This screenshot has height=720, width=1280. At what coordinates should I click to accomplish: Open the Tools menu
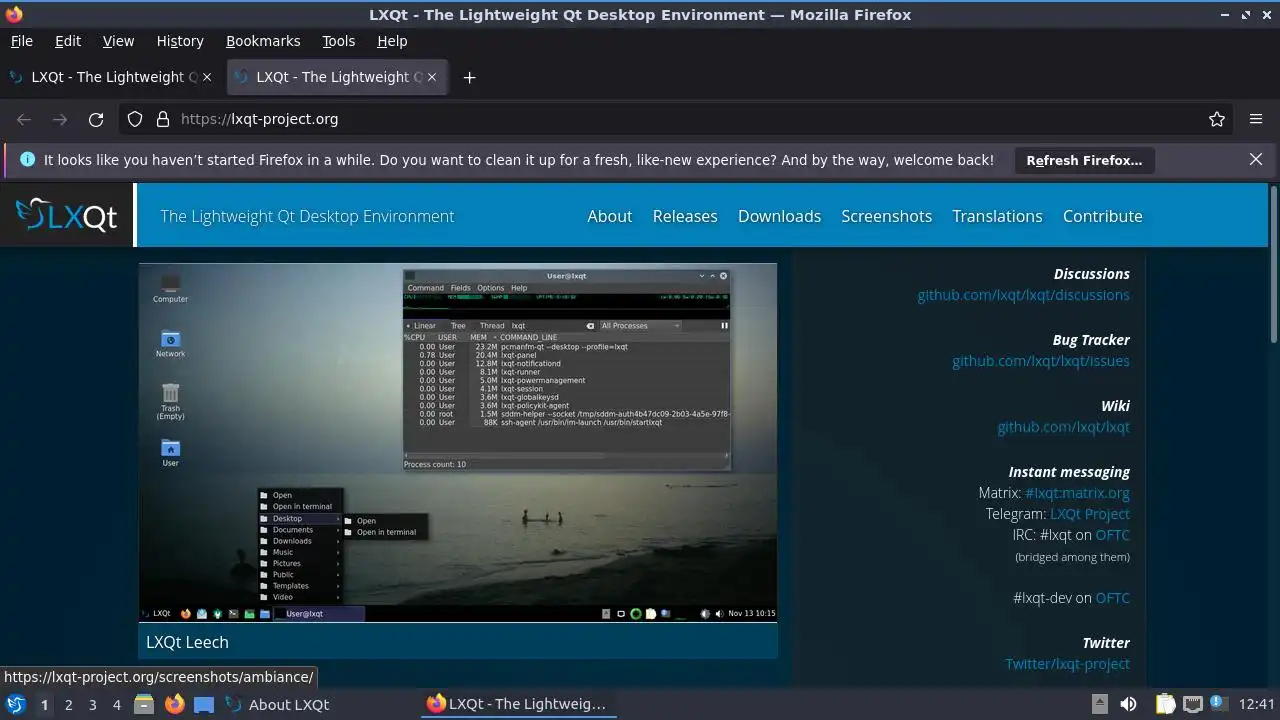[x=338, y=41]
